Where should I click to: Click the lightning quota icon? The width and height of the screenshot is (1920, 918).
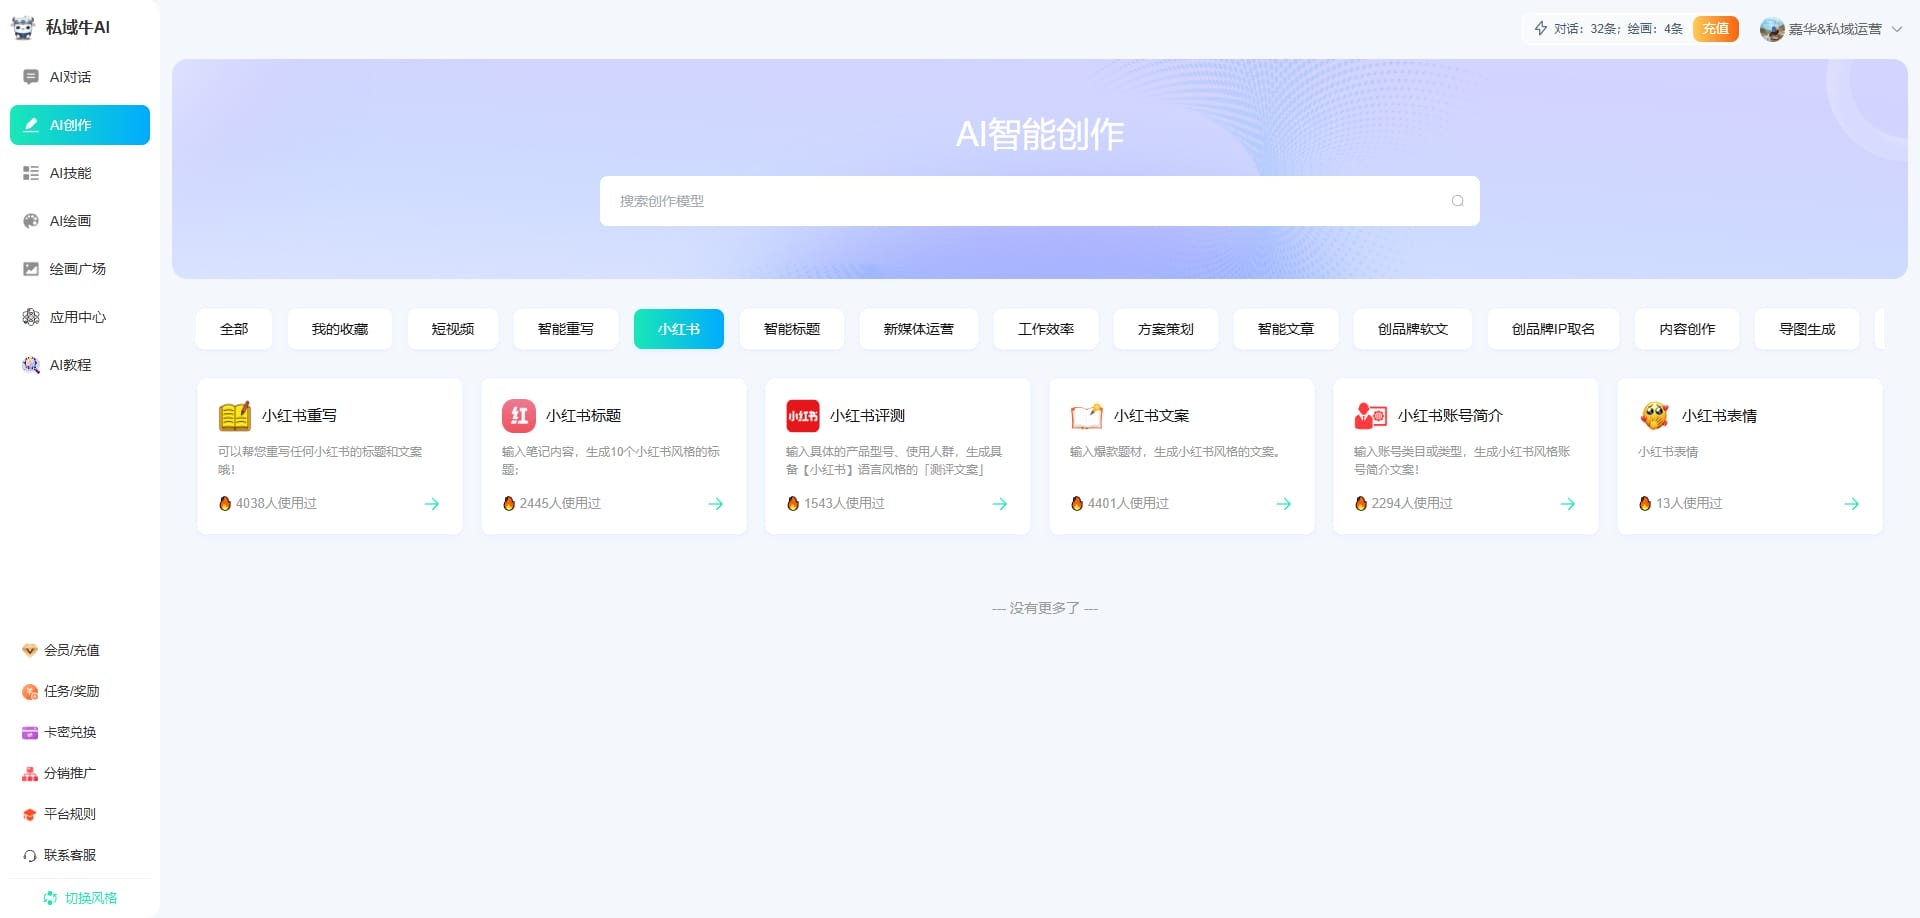click(1541, 29)
